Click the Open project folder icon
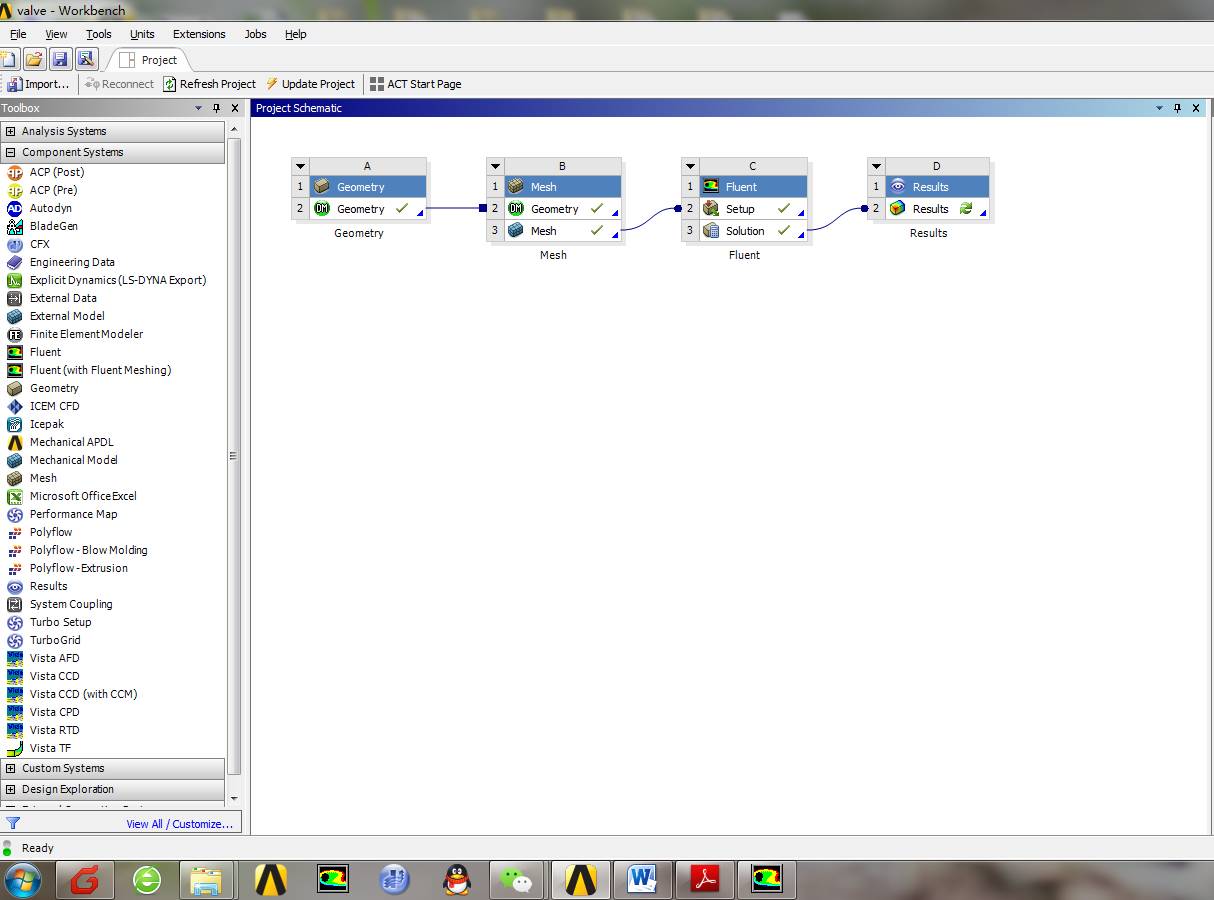The image size is (1214, 900). (x=34, y=59)
